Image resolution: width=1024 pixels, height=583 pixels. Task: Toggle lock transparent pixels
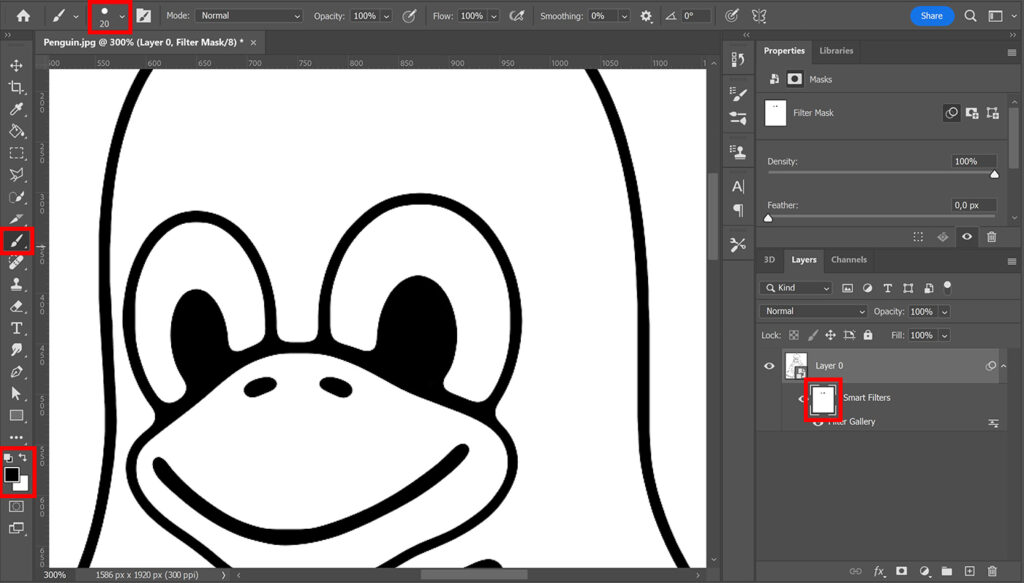tap(793, 335)
